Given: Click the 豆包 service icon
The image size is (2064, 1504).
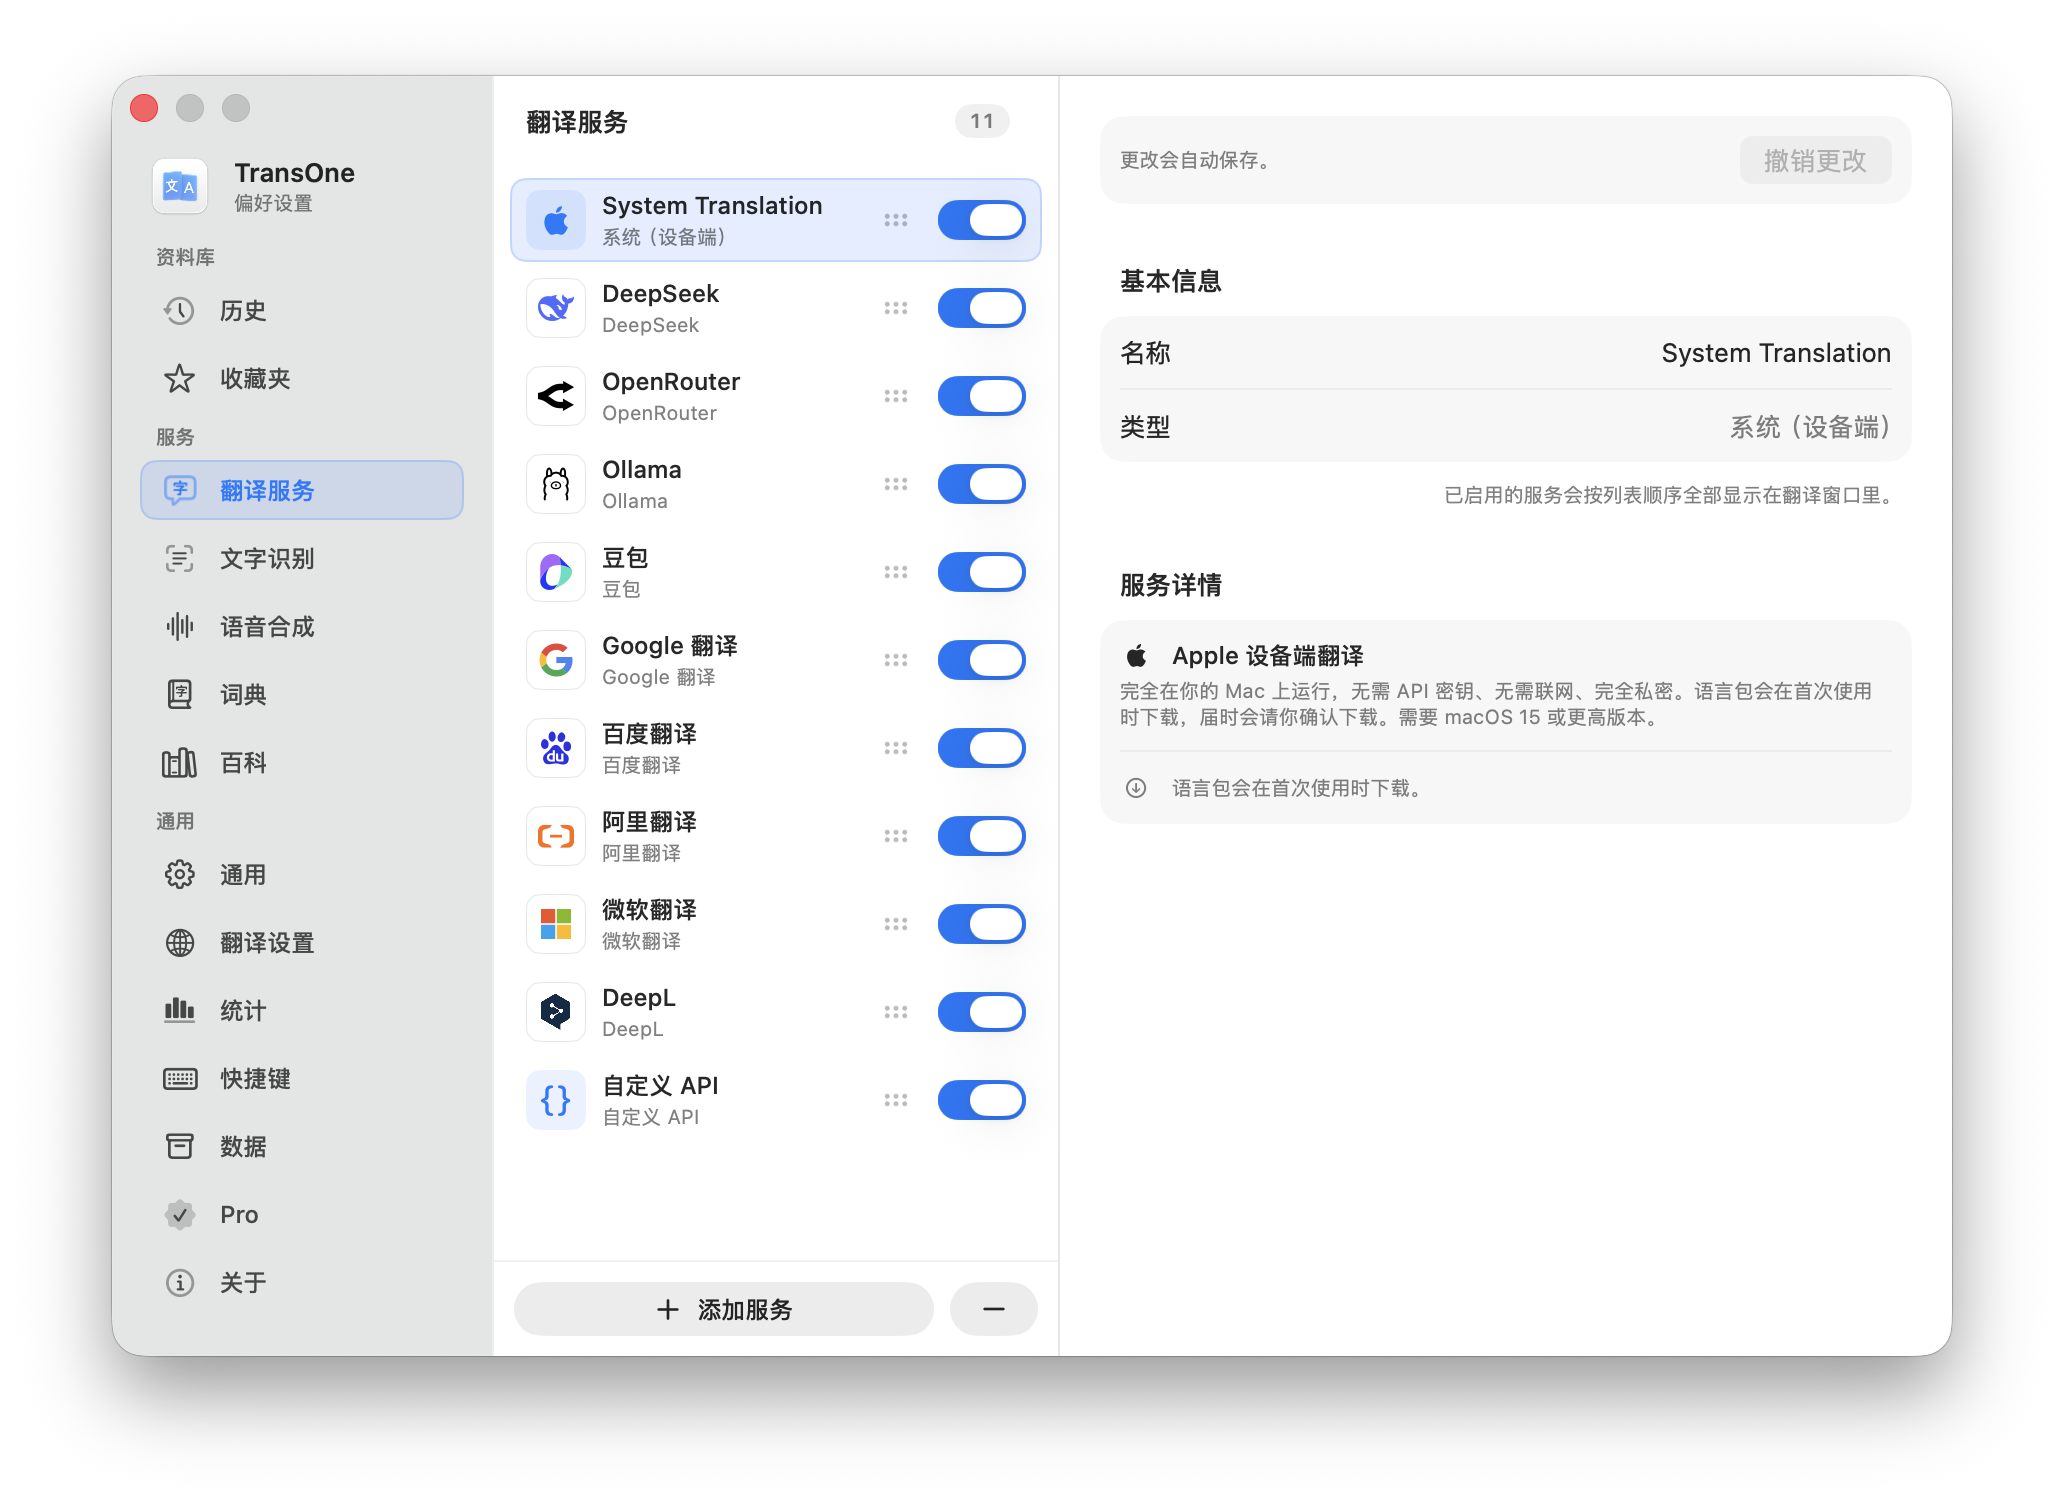Looking at the screenshot, I should click(x=556, y=572).
